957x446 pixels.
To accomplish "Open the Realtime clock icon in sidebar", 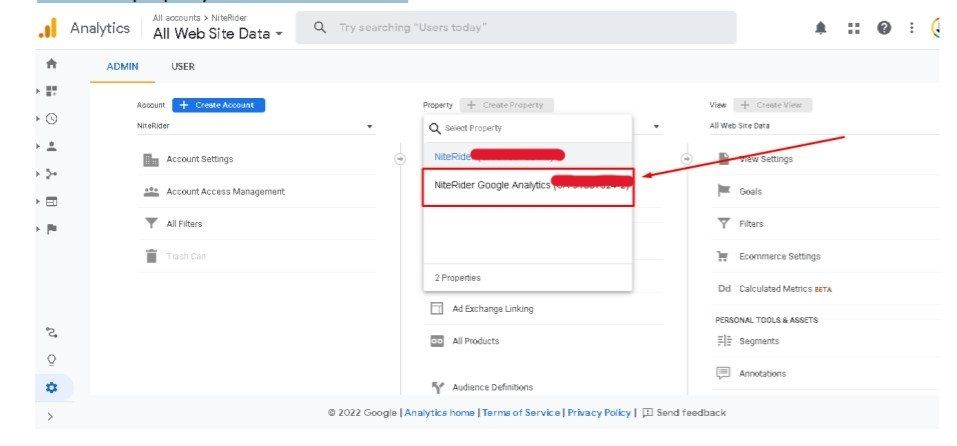I will [52, 119].
